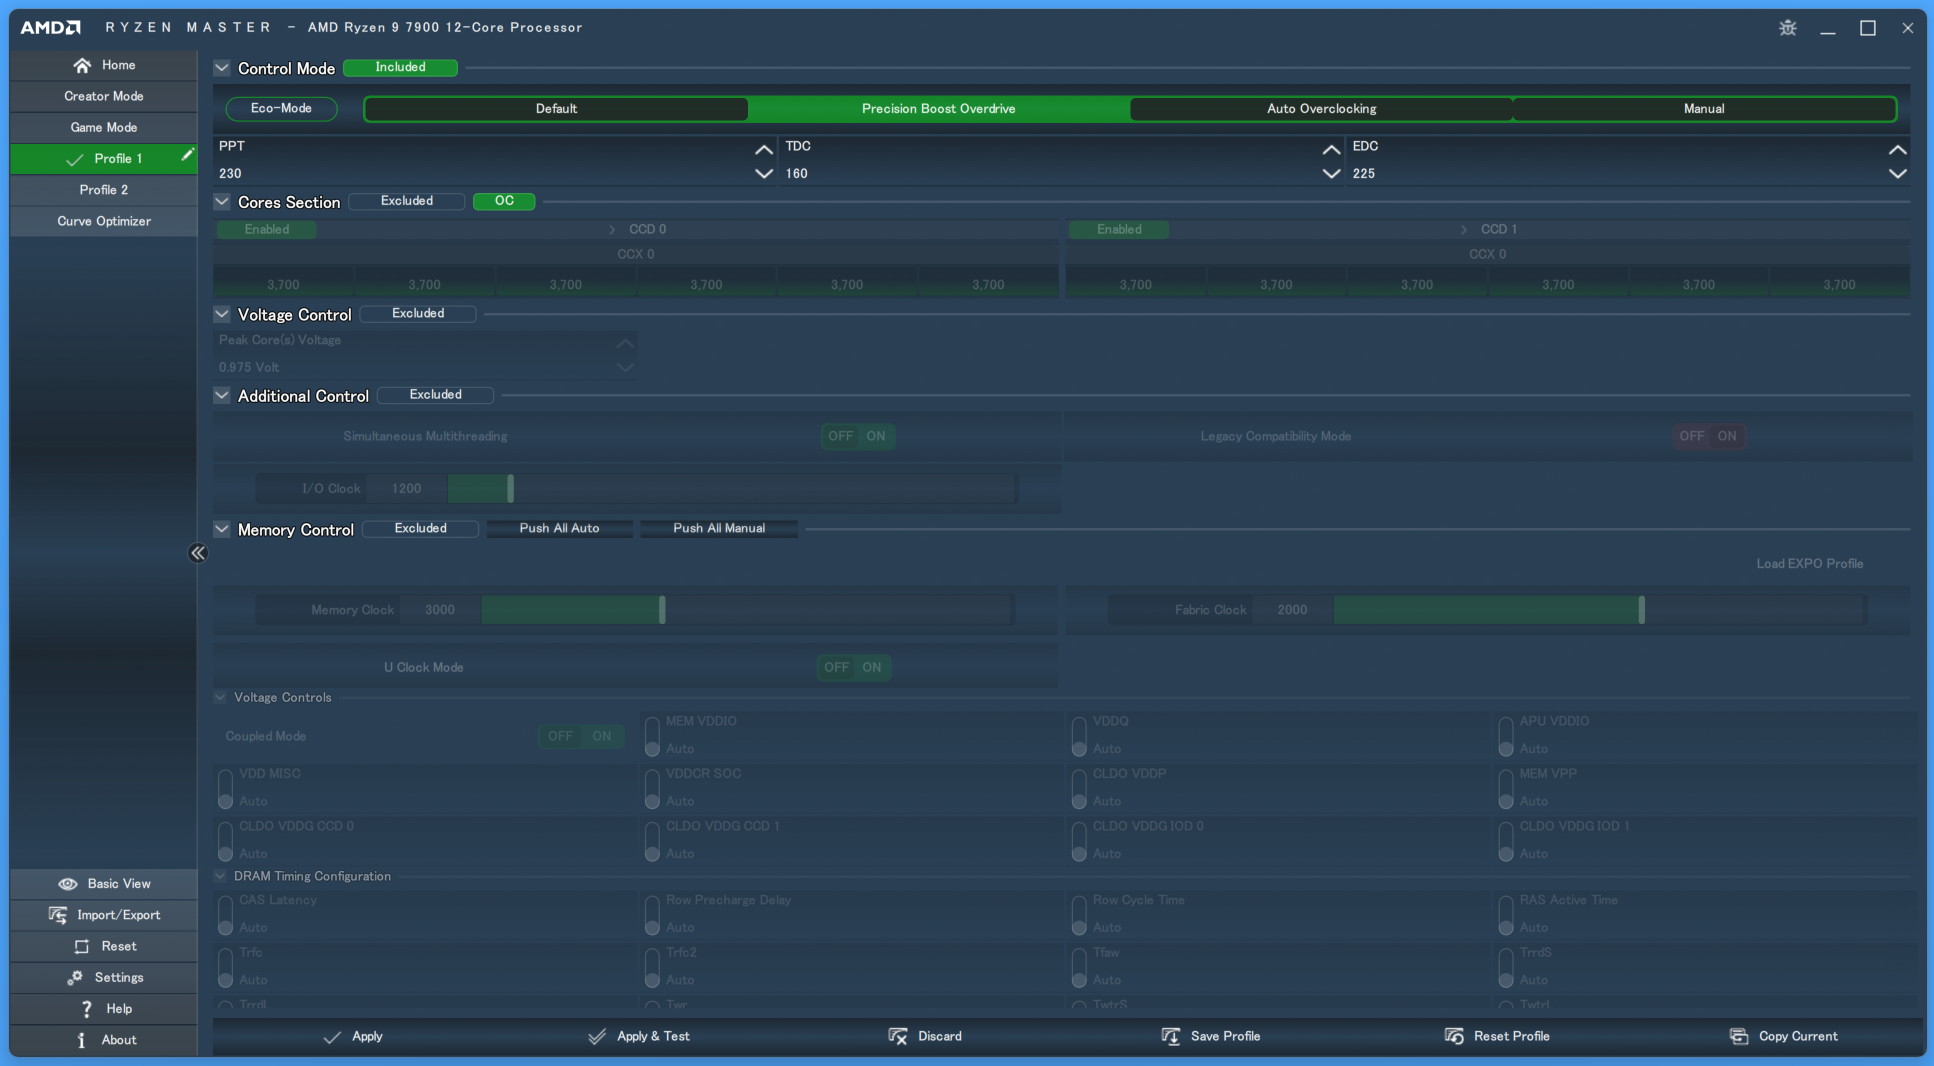Select the Default control mode
The width and height of the screenshot is (1934, 1066).
pos(556,109)
